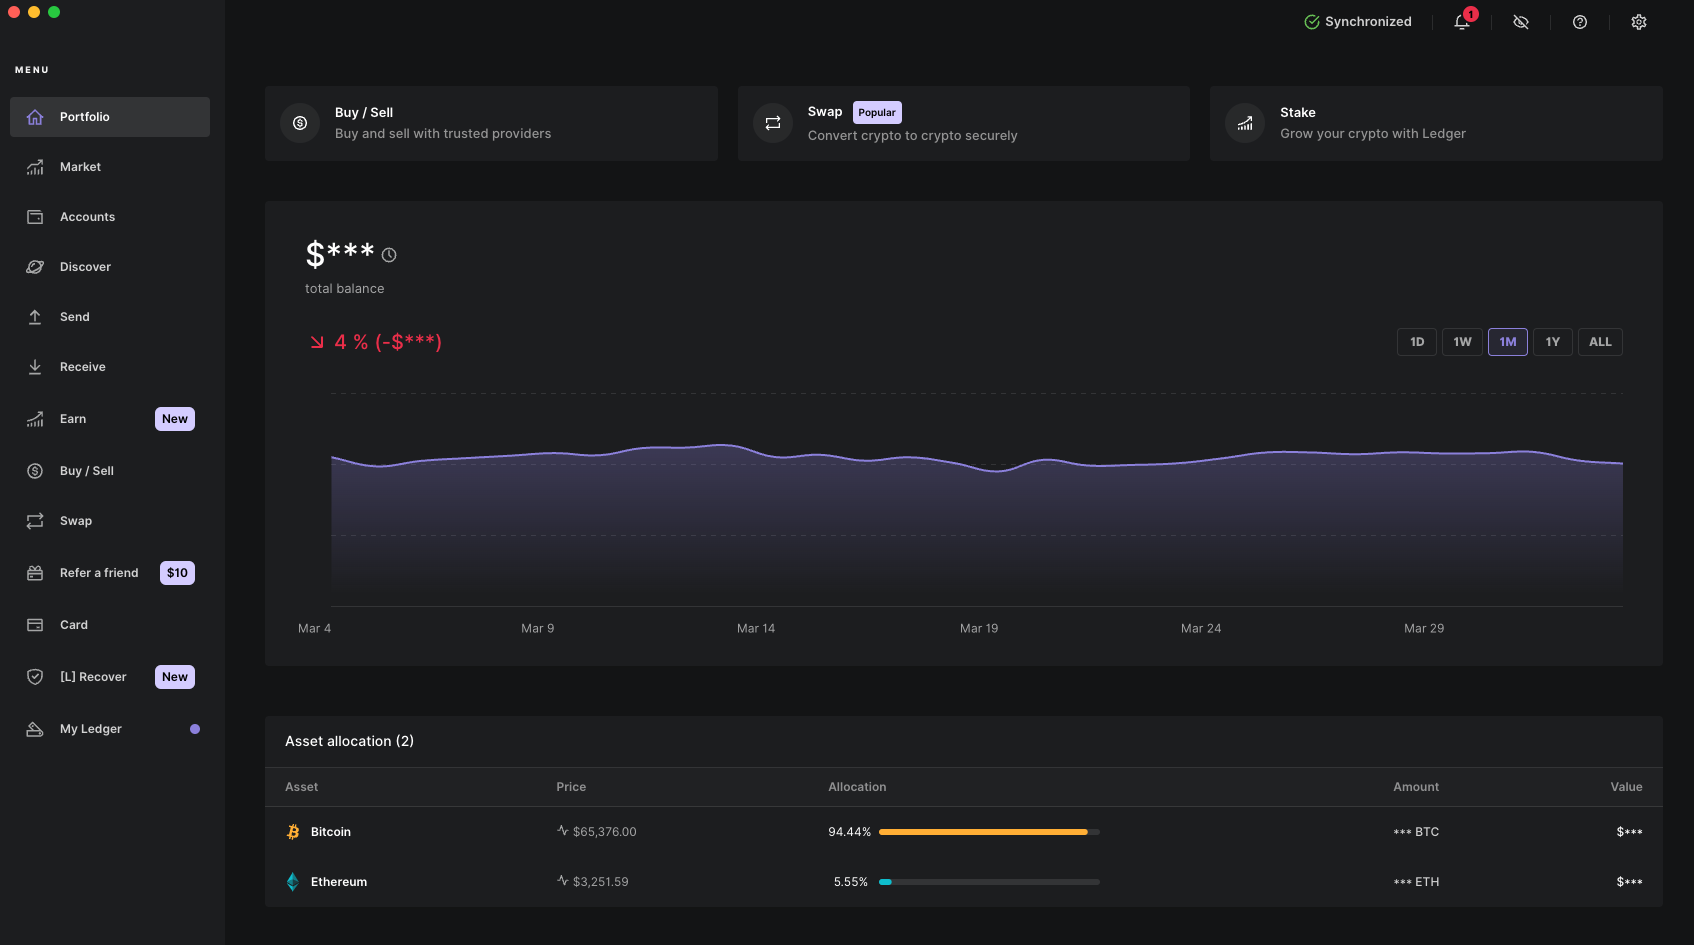Click the clock icon beside total balance
Viewport: 1694px width, 945px height.
pos(389,255)
